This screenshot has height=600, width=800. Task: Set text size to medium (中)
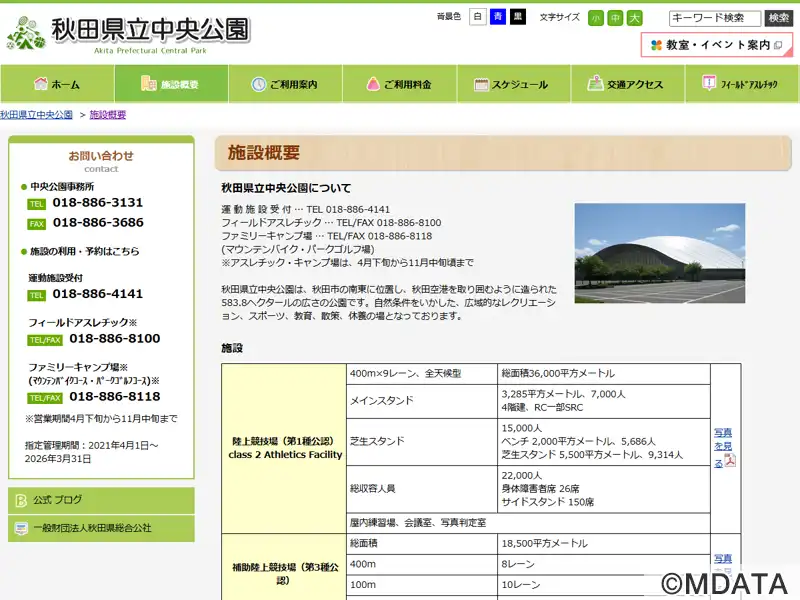tap(615, 18)
